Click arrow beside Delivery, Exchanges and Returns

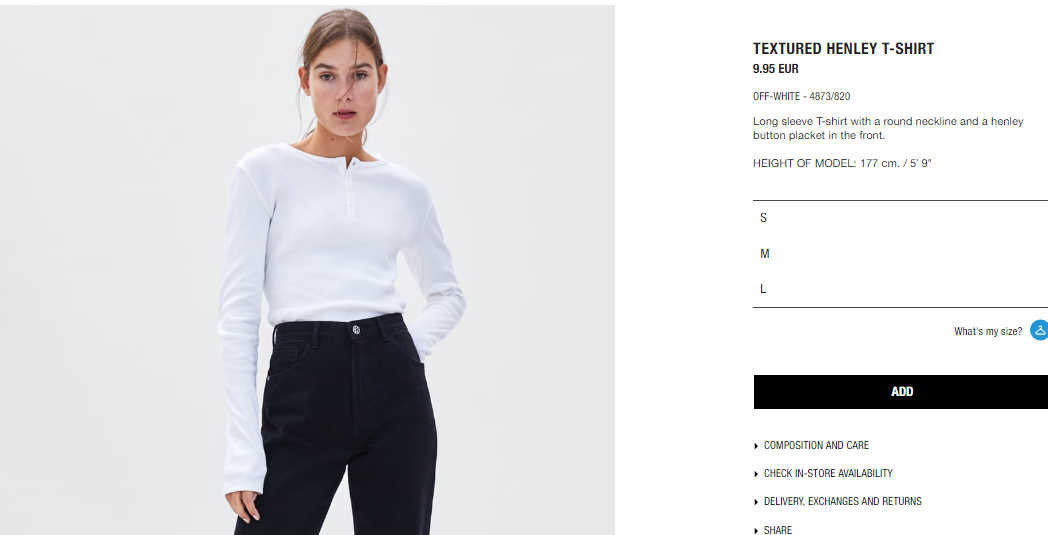coord(756,502)
